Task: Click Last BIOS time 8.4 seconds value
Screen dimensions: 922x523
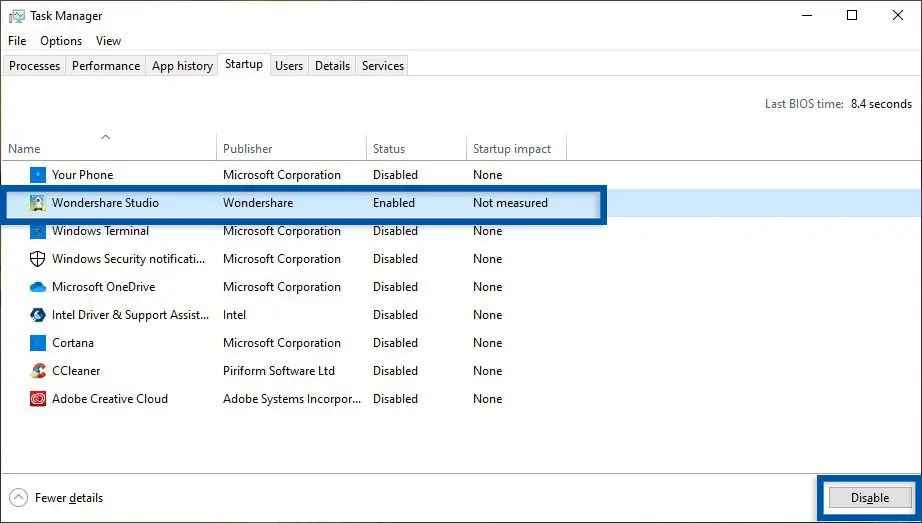Action: (881, 104)
